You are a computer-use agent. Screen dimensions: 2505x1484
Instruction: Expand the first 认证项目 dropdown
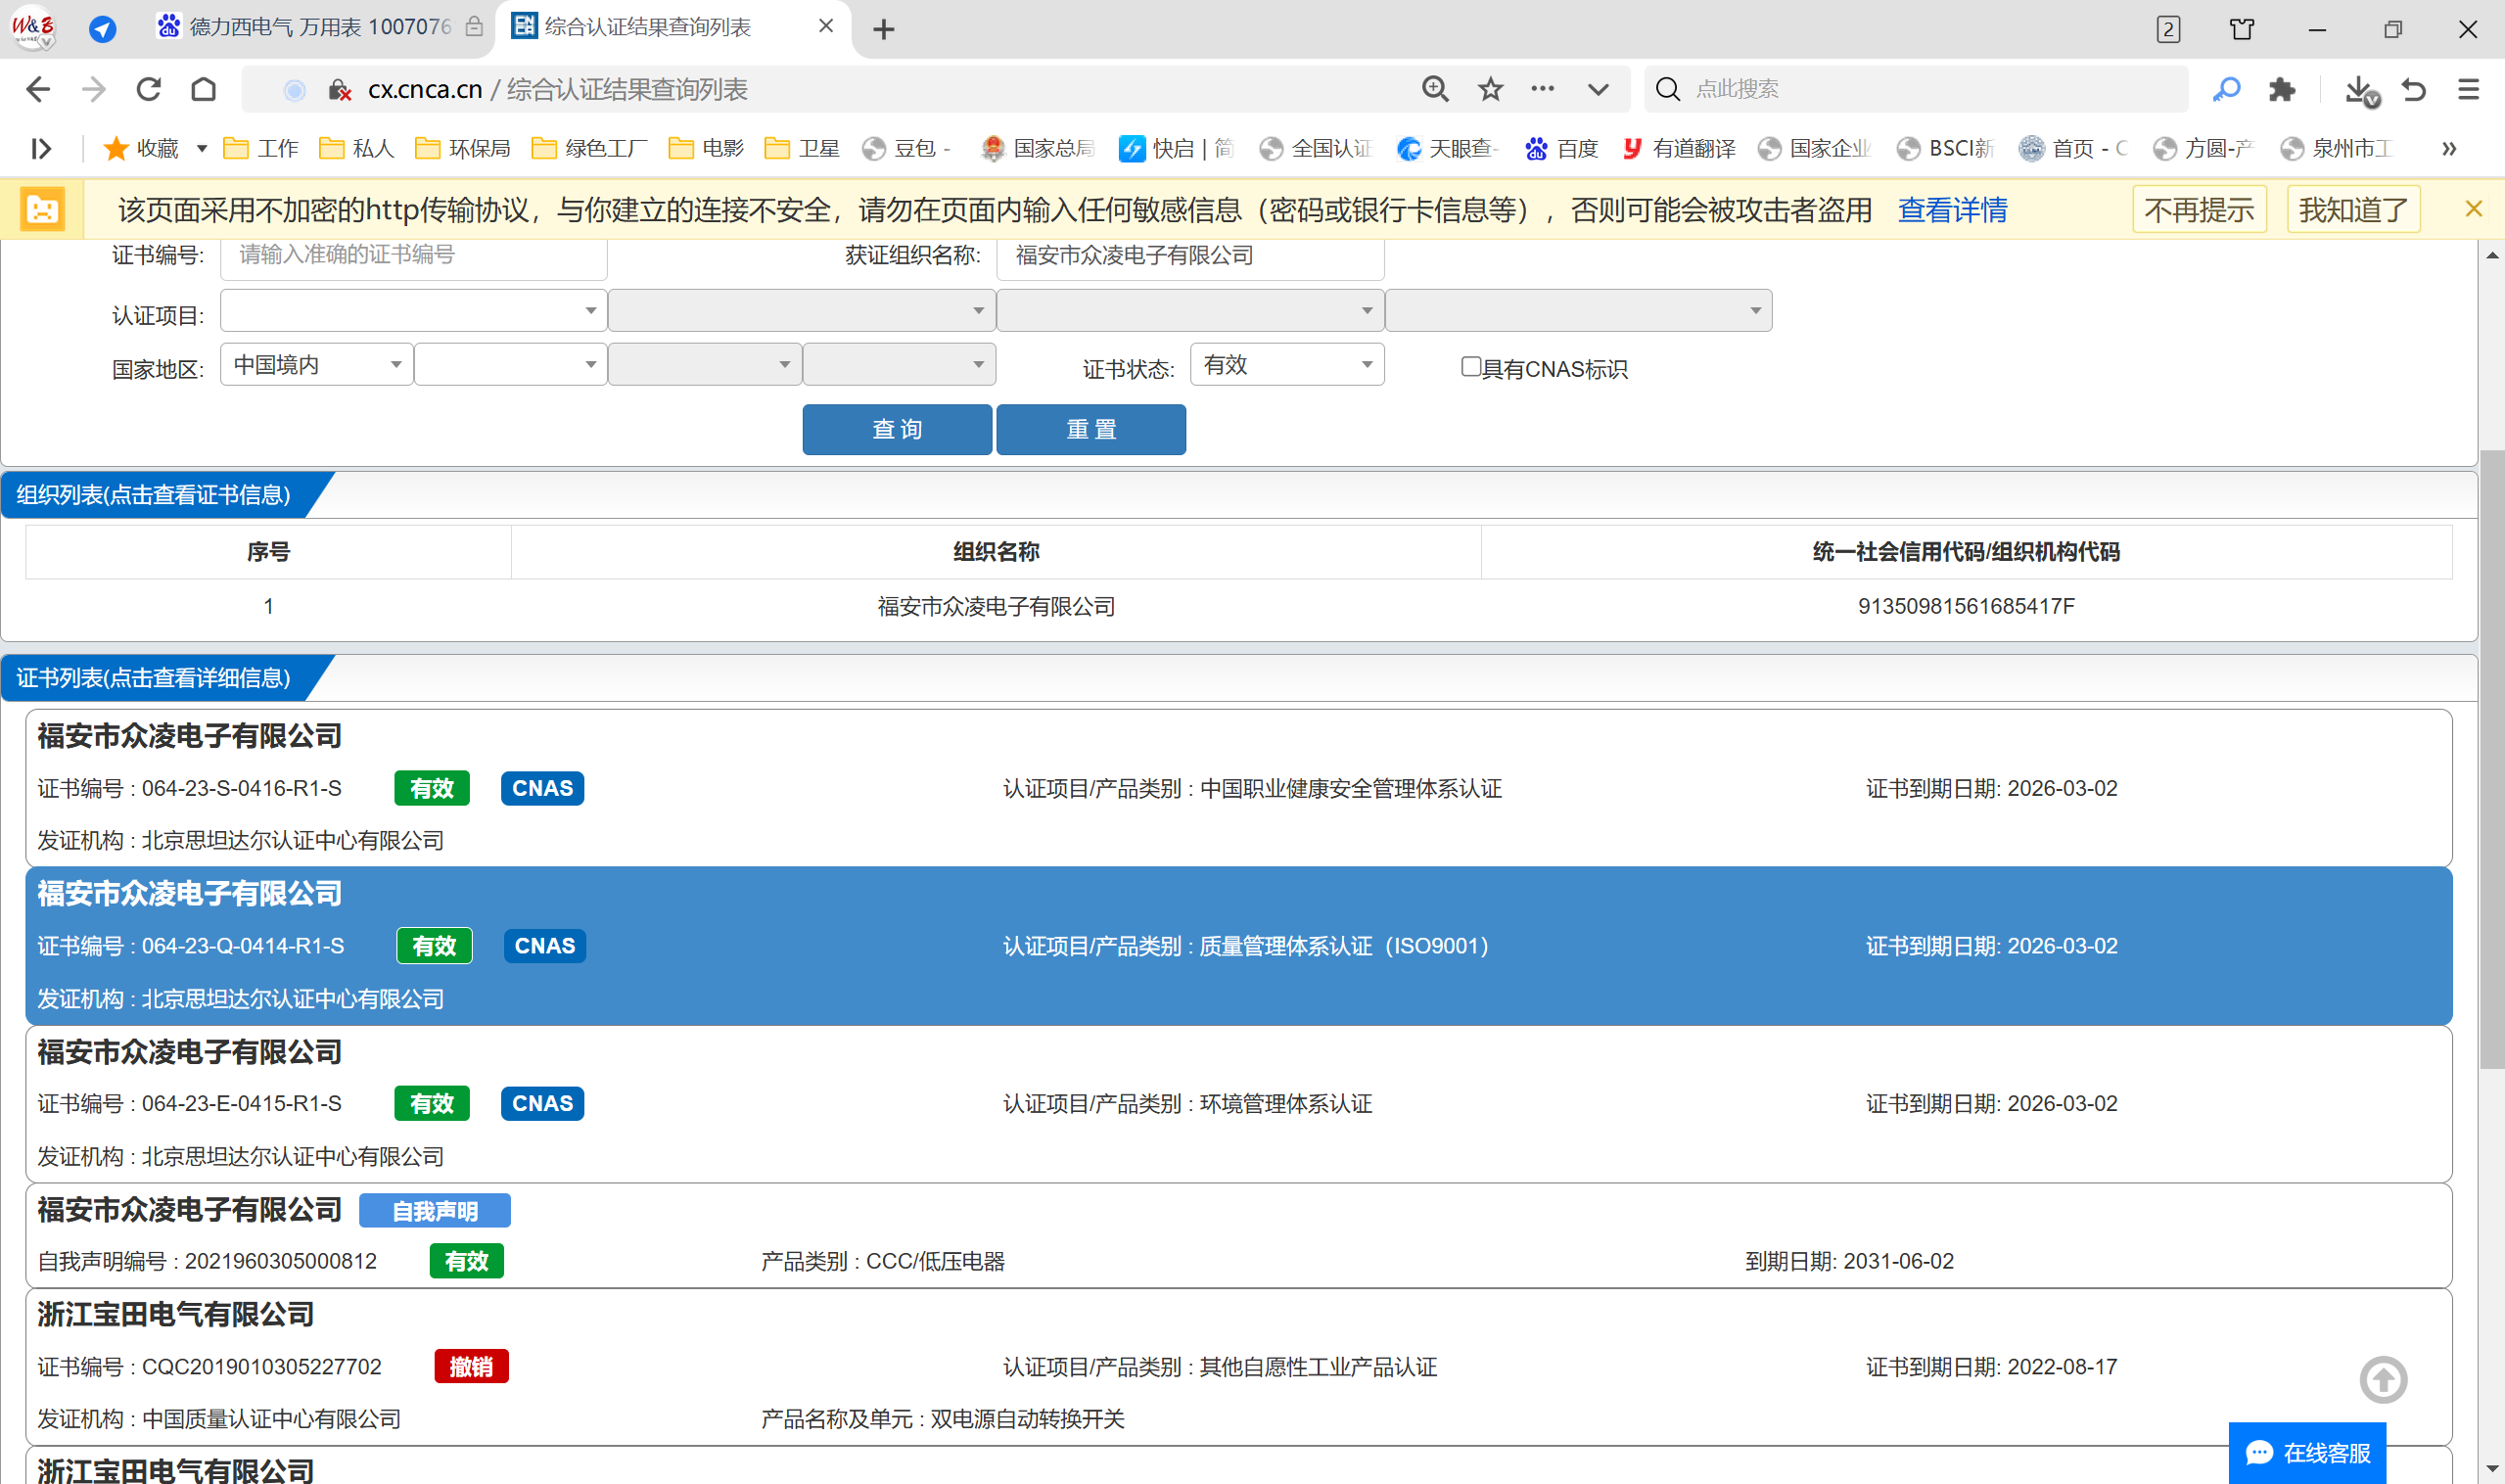point(413,311)
